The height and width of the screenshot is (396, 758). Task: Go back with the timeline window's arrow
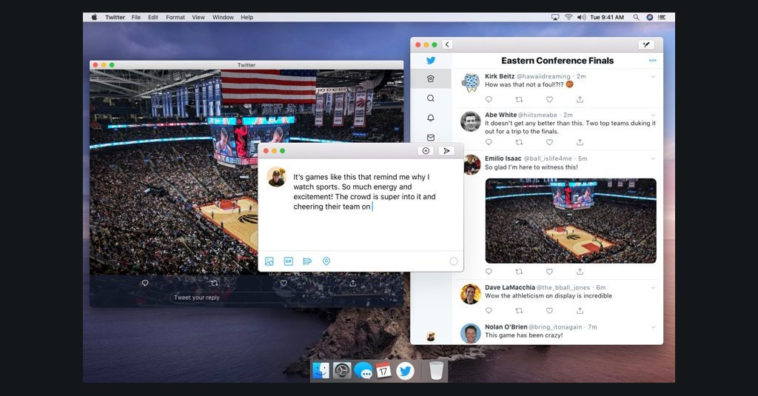(447, 44)
